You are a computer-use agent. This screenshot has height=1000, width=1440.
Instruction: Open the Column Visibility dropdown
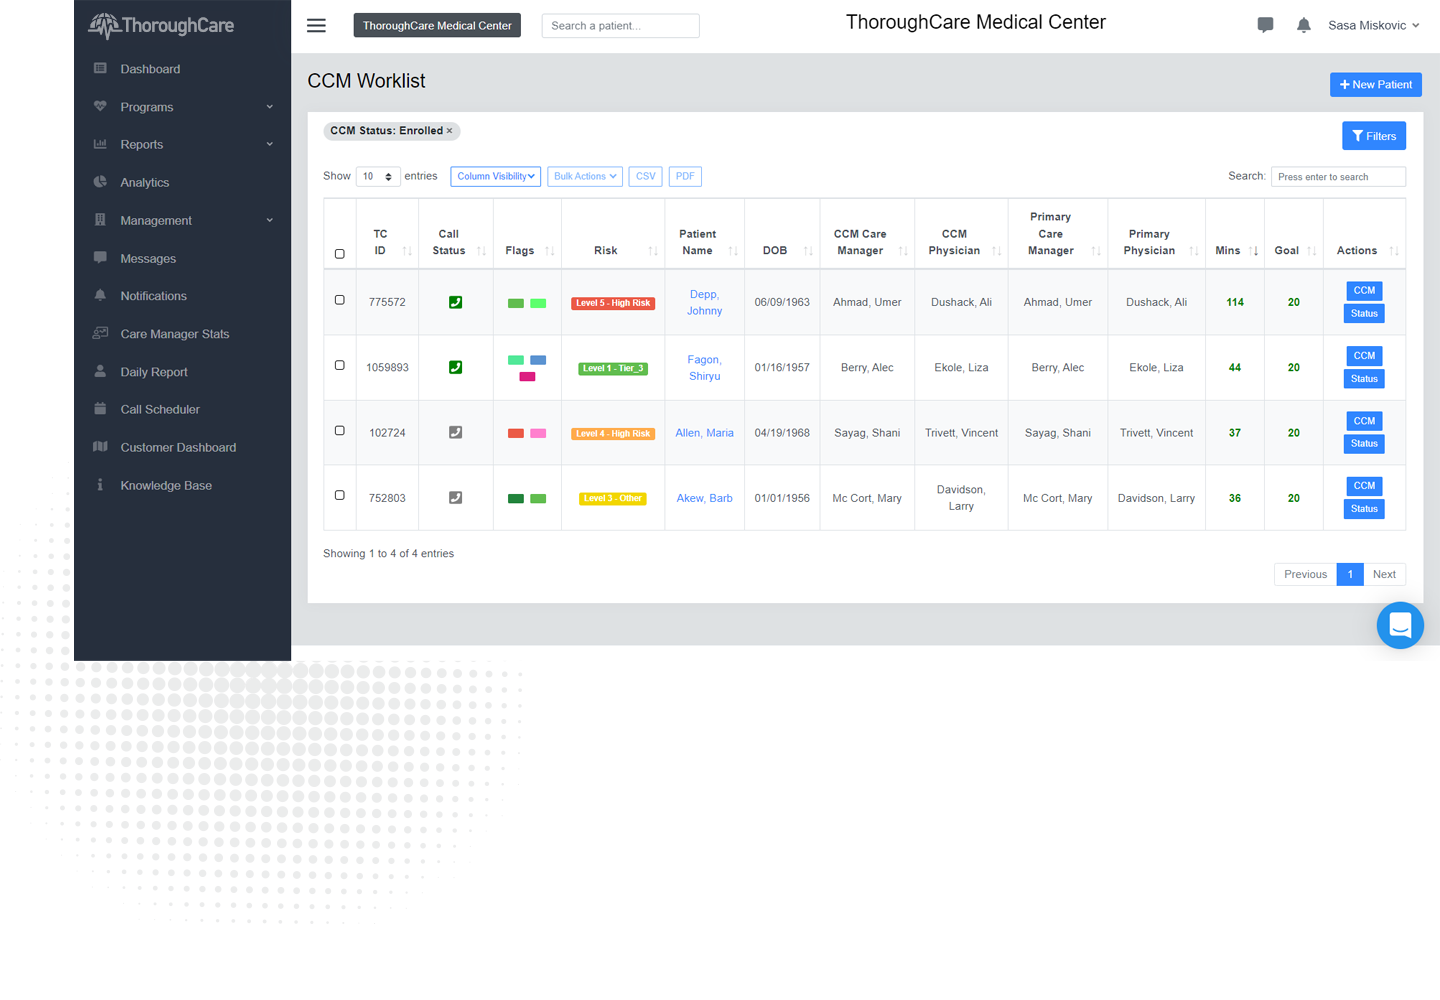point(495,176)
